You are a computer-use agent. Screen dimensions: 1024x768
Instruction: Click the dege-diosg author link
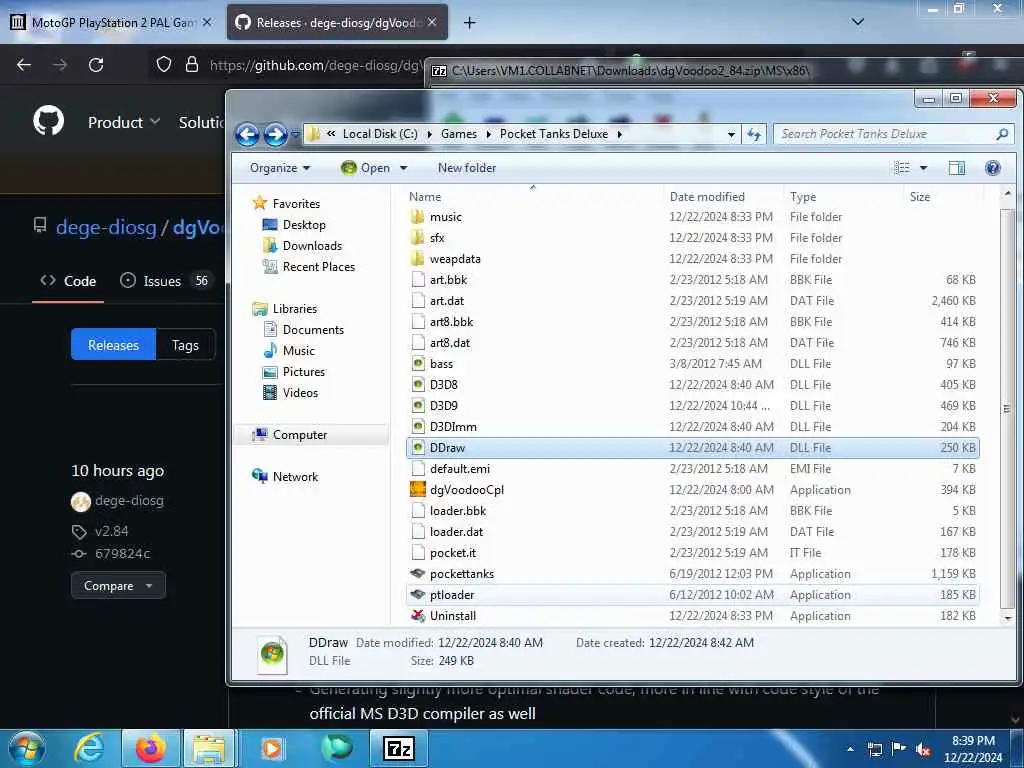129,501
